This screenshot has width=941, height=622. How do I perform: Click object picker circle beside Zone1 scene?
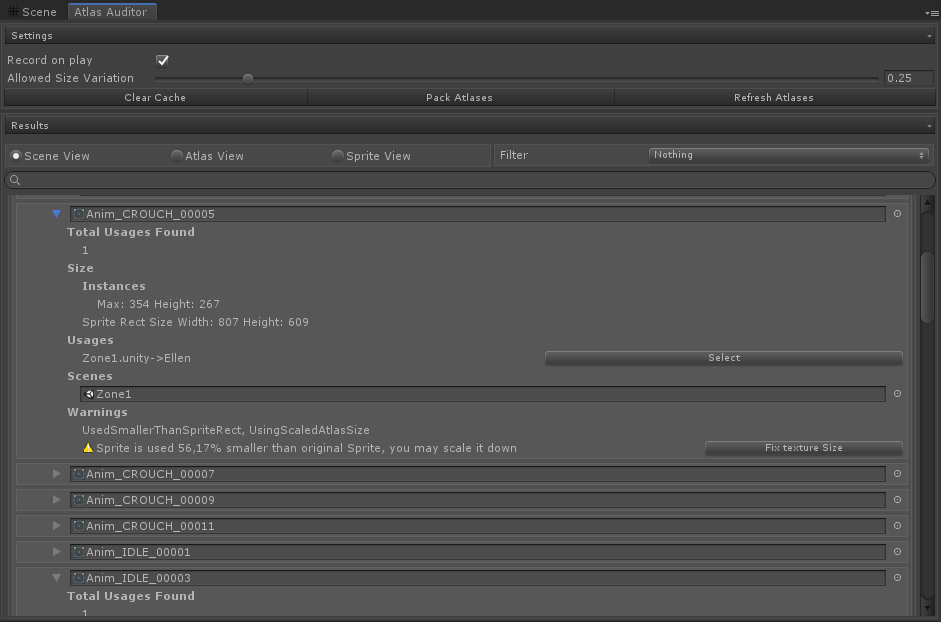coord(897,394)
